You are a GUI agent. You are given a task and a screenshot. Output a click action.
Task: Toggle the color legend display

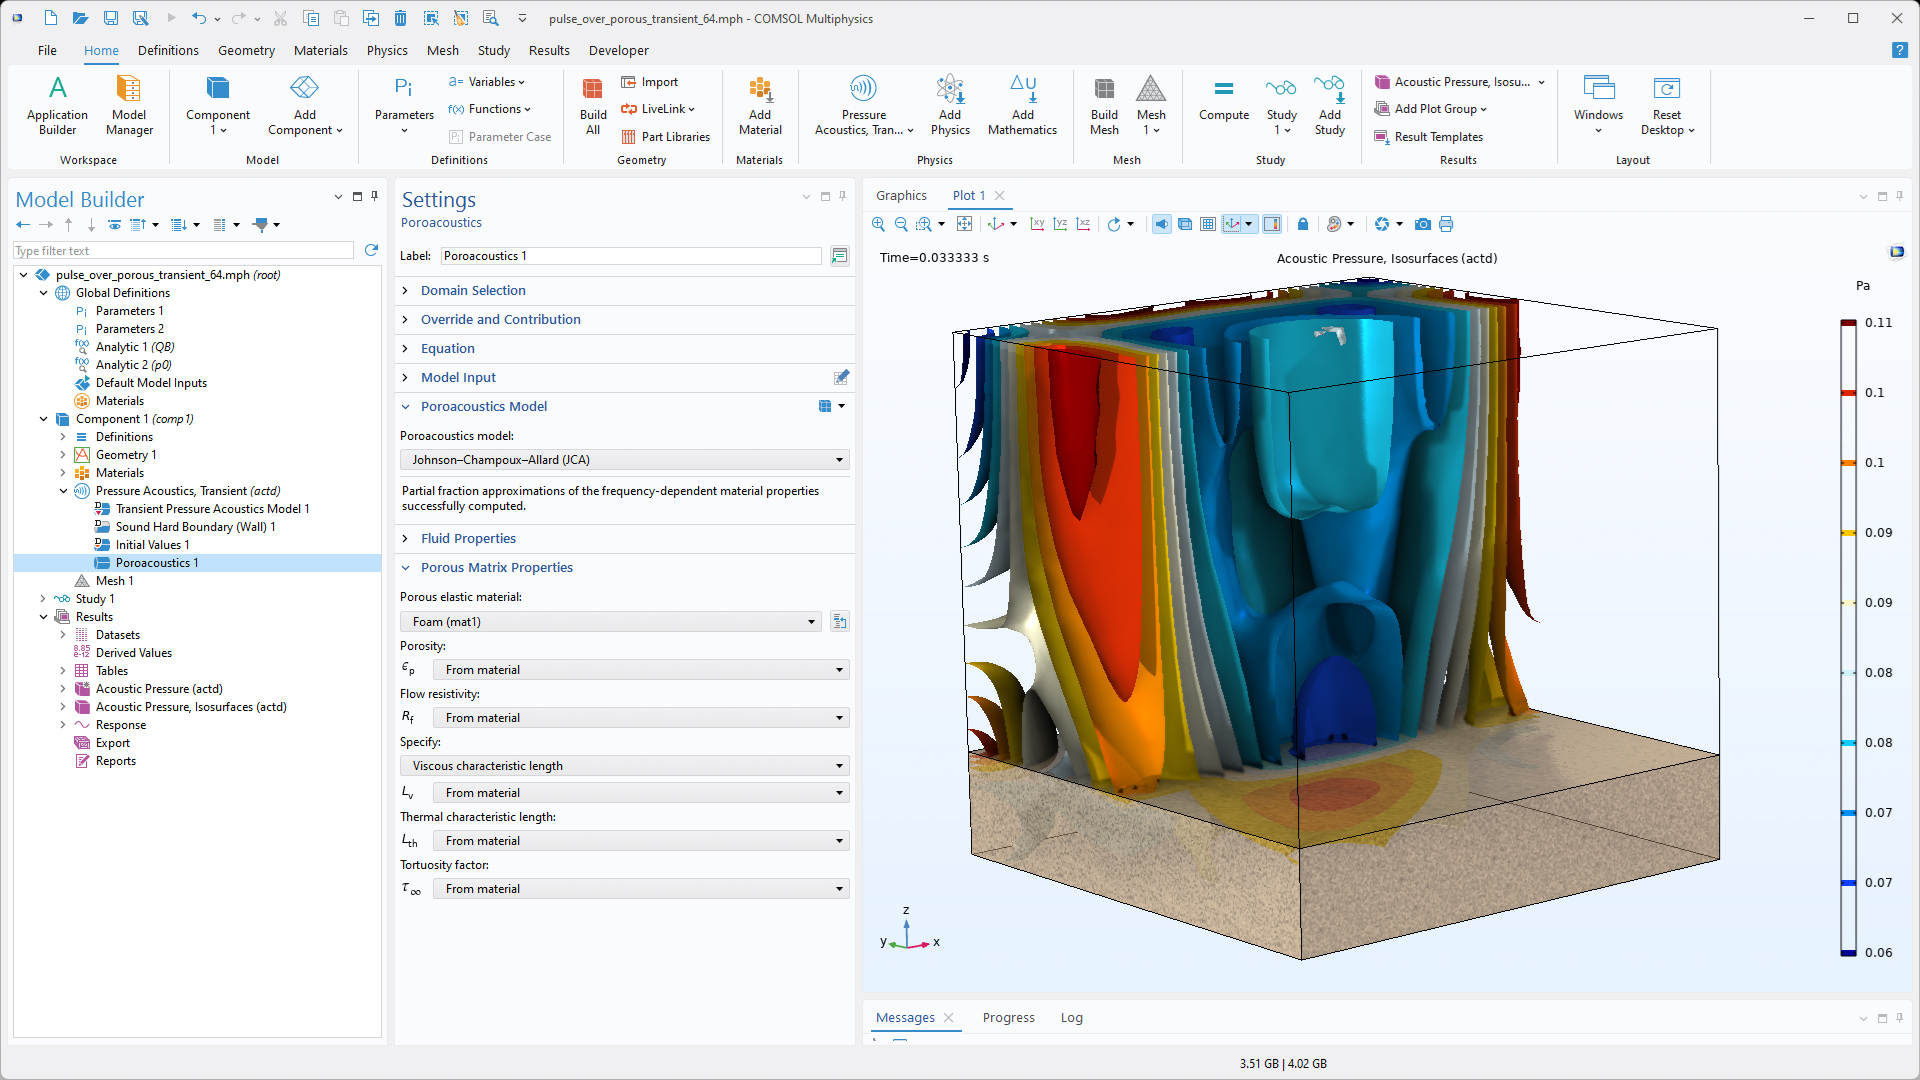pyautogui.click(x=1271, y=224)
